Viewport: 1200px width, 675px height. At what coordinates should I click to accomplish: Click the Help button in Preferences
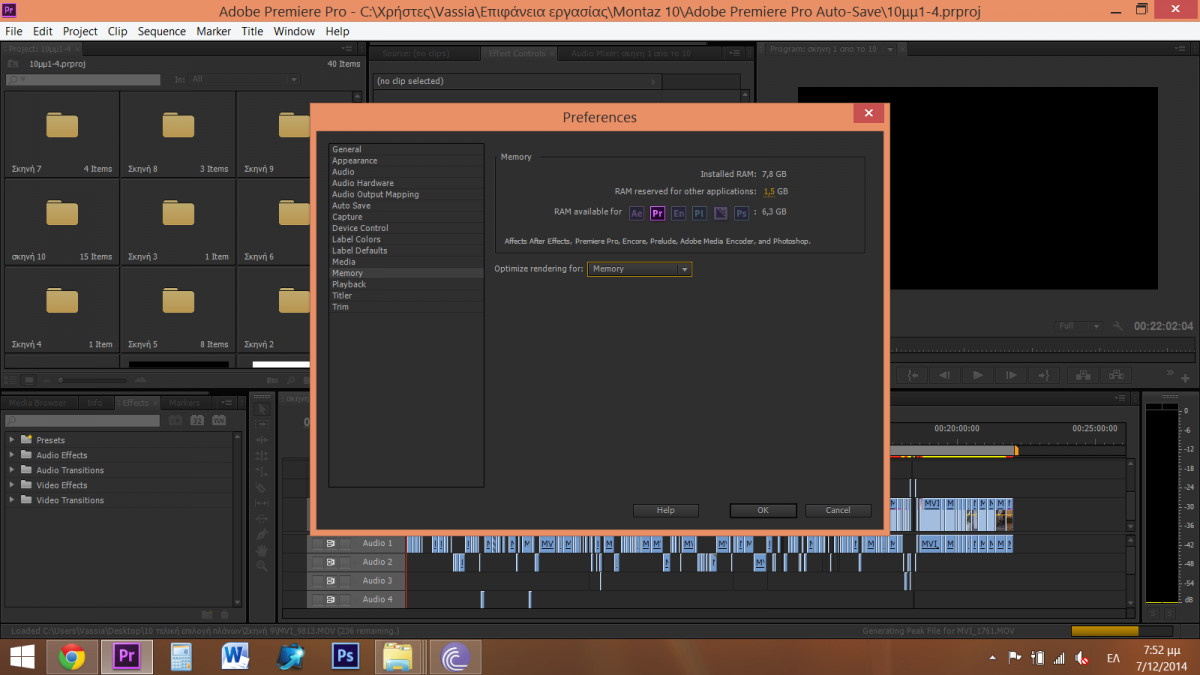[x=666, y=510]
